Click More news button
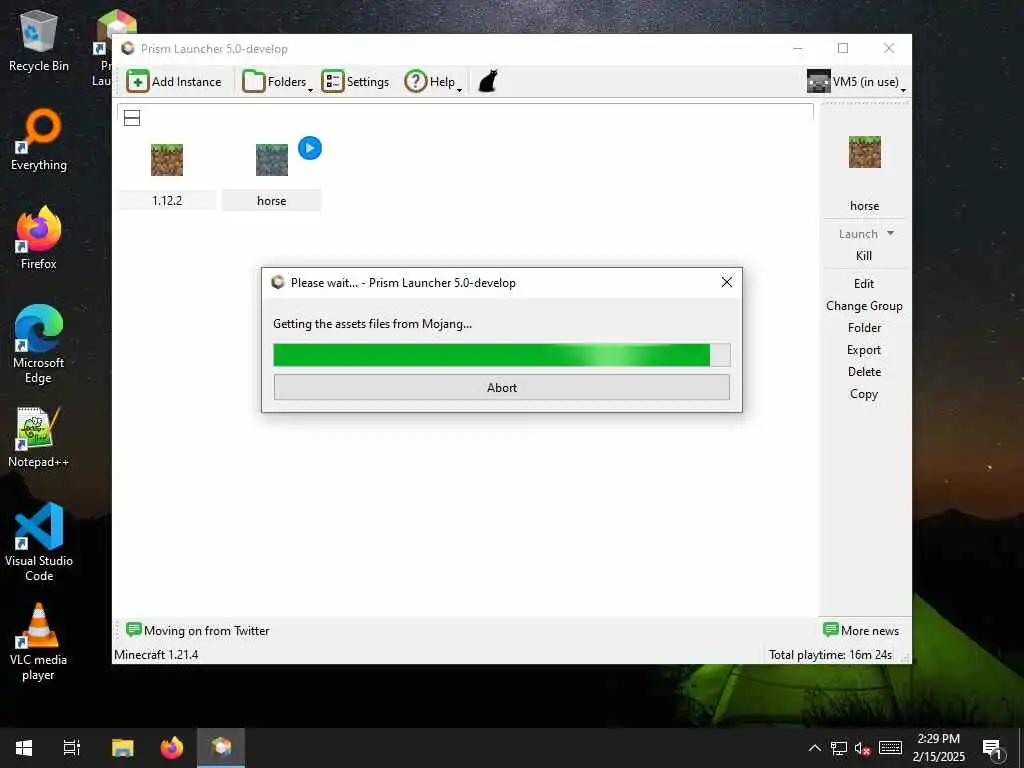The width and height of the screenshot is (1024, 768). click(861, 630)
